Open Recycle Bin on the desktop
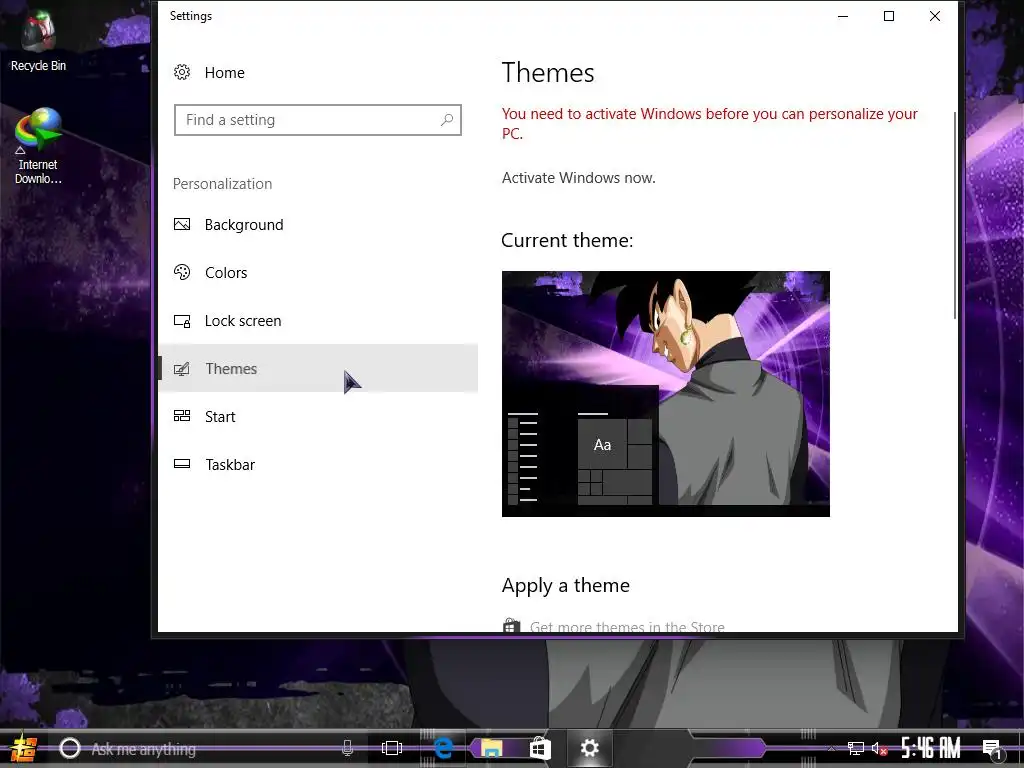This screenshot has height=768, width=1024. (39, 40)
